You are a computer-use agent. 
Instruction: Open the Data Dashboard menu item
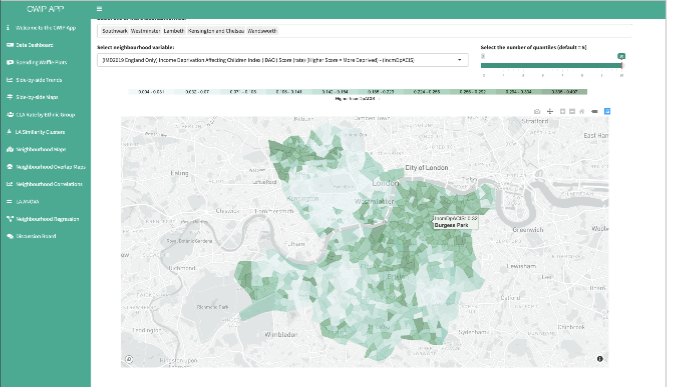(x=34, y=45)
